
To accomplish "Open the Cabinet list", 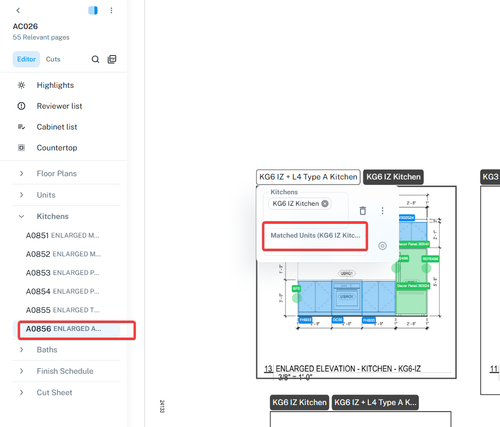I will 57,127.
